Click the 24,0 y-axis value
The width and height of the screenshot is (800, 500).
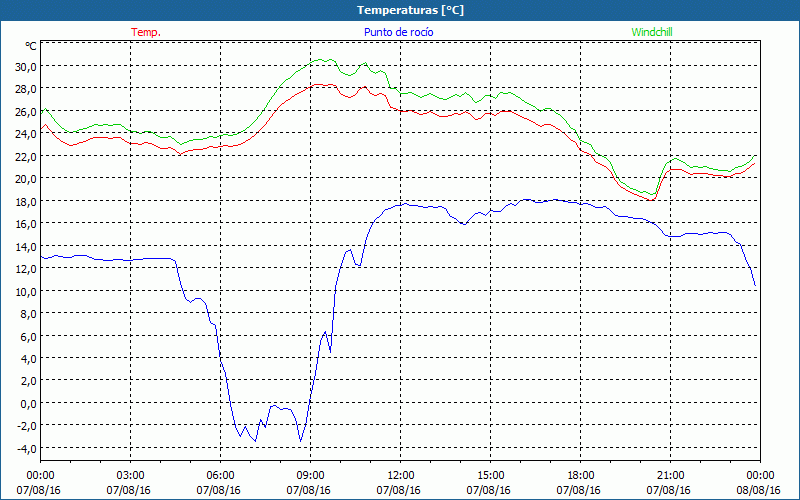pyautogui.click(x=26, y=134)
